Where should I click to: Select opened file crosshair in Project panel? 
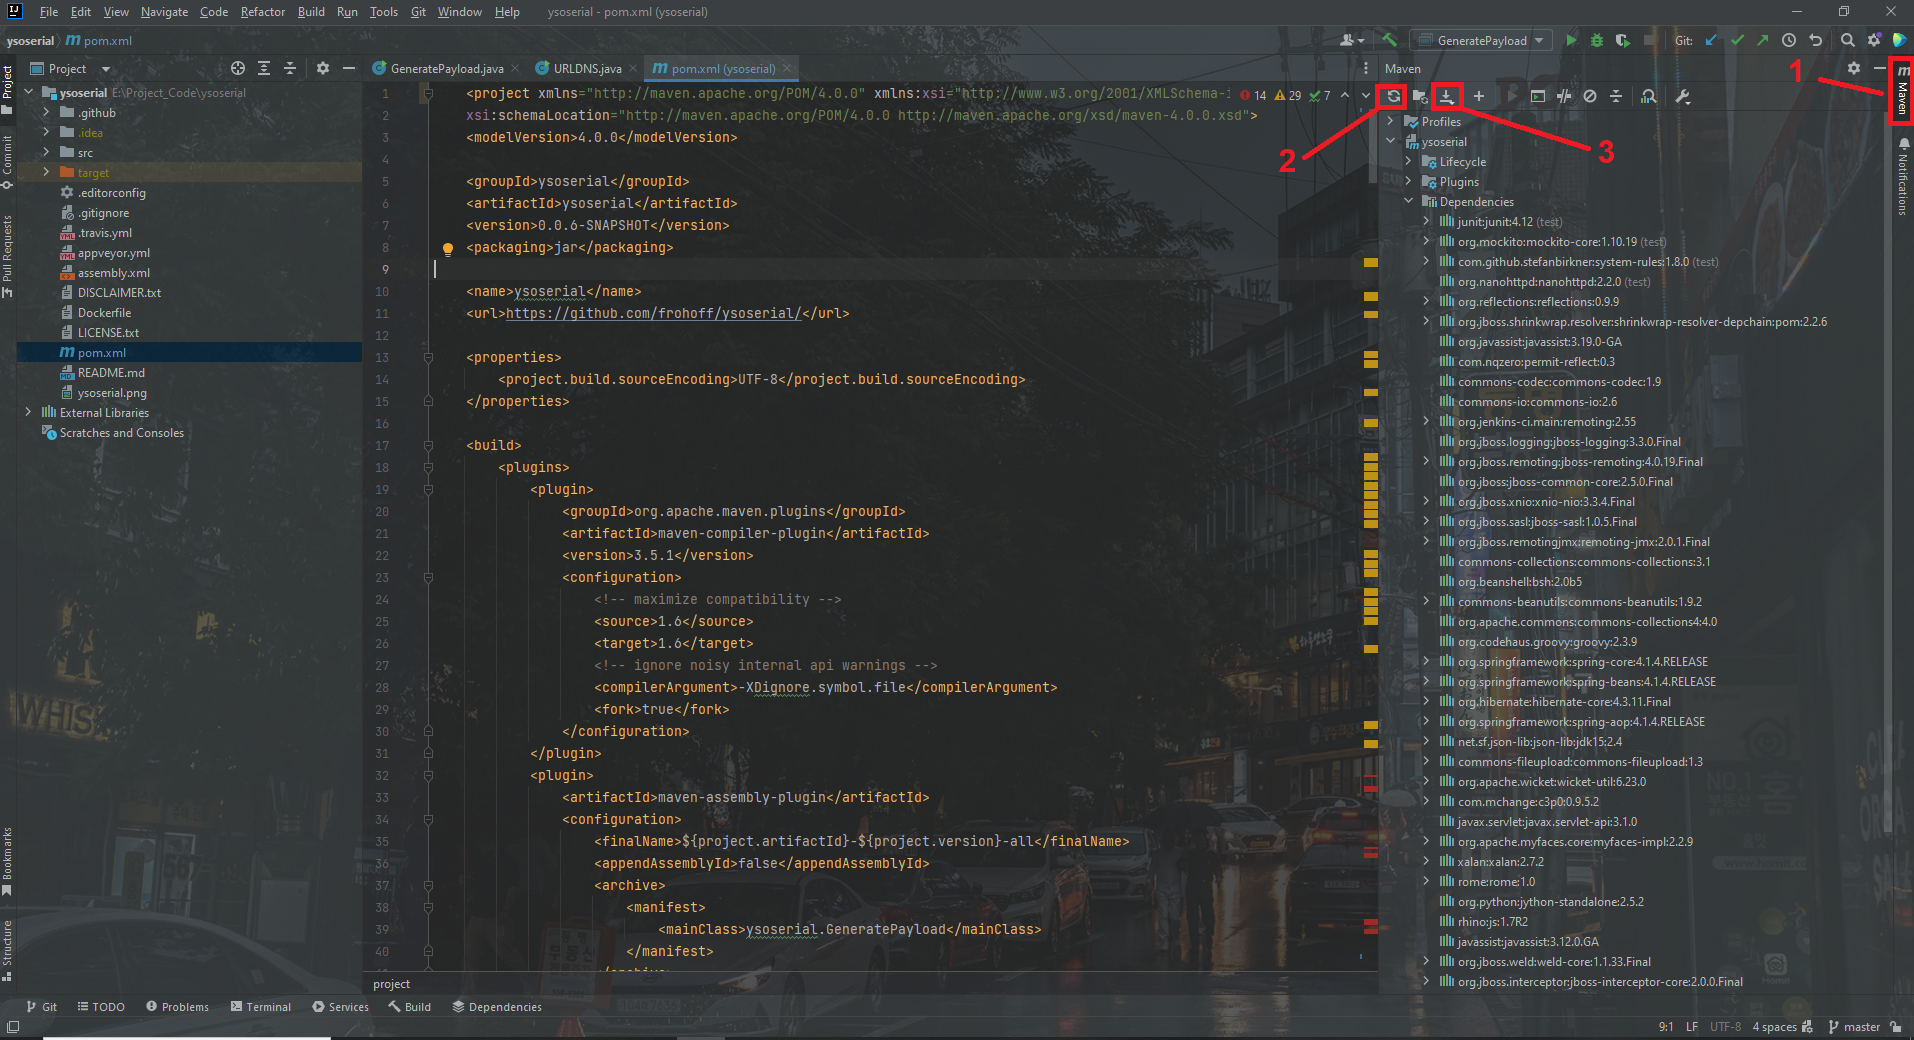tap(238, 68)
